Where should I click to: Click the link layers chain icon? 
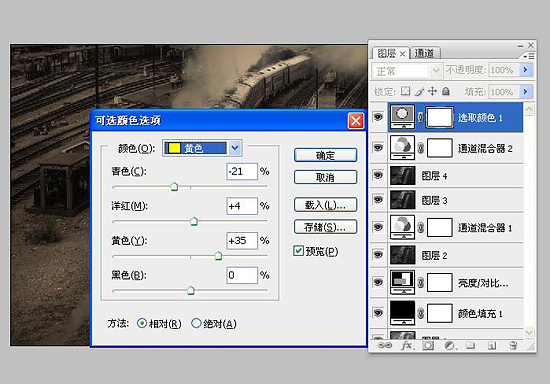tap(385, 345)
